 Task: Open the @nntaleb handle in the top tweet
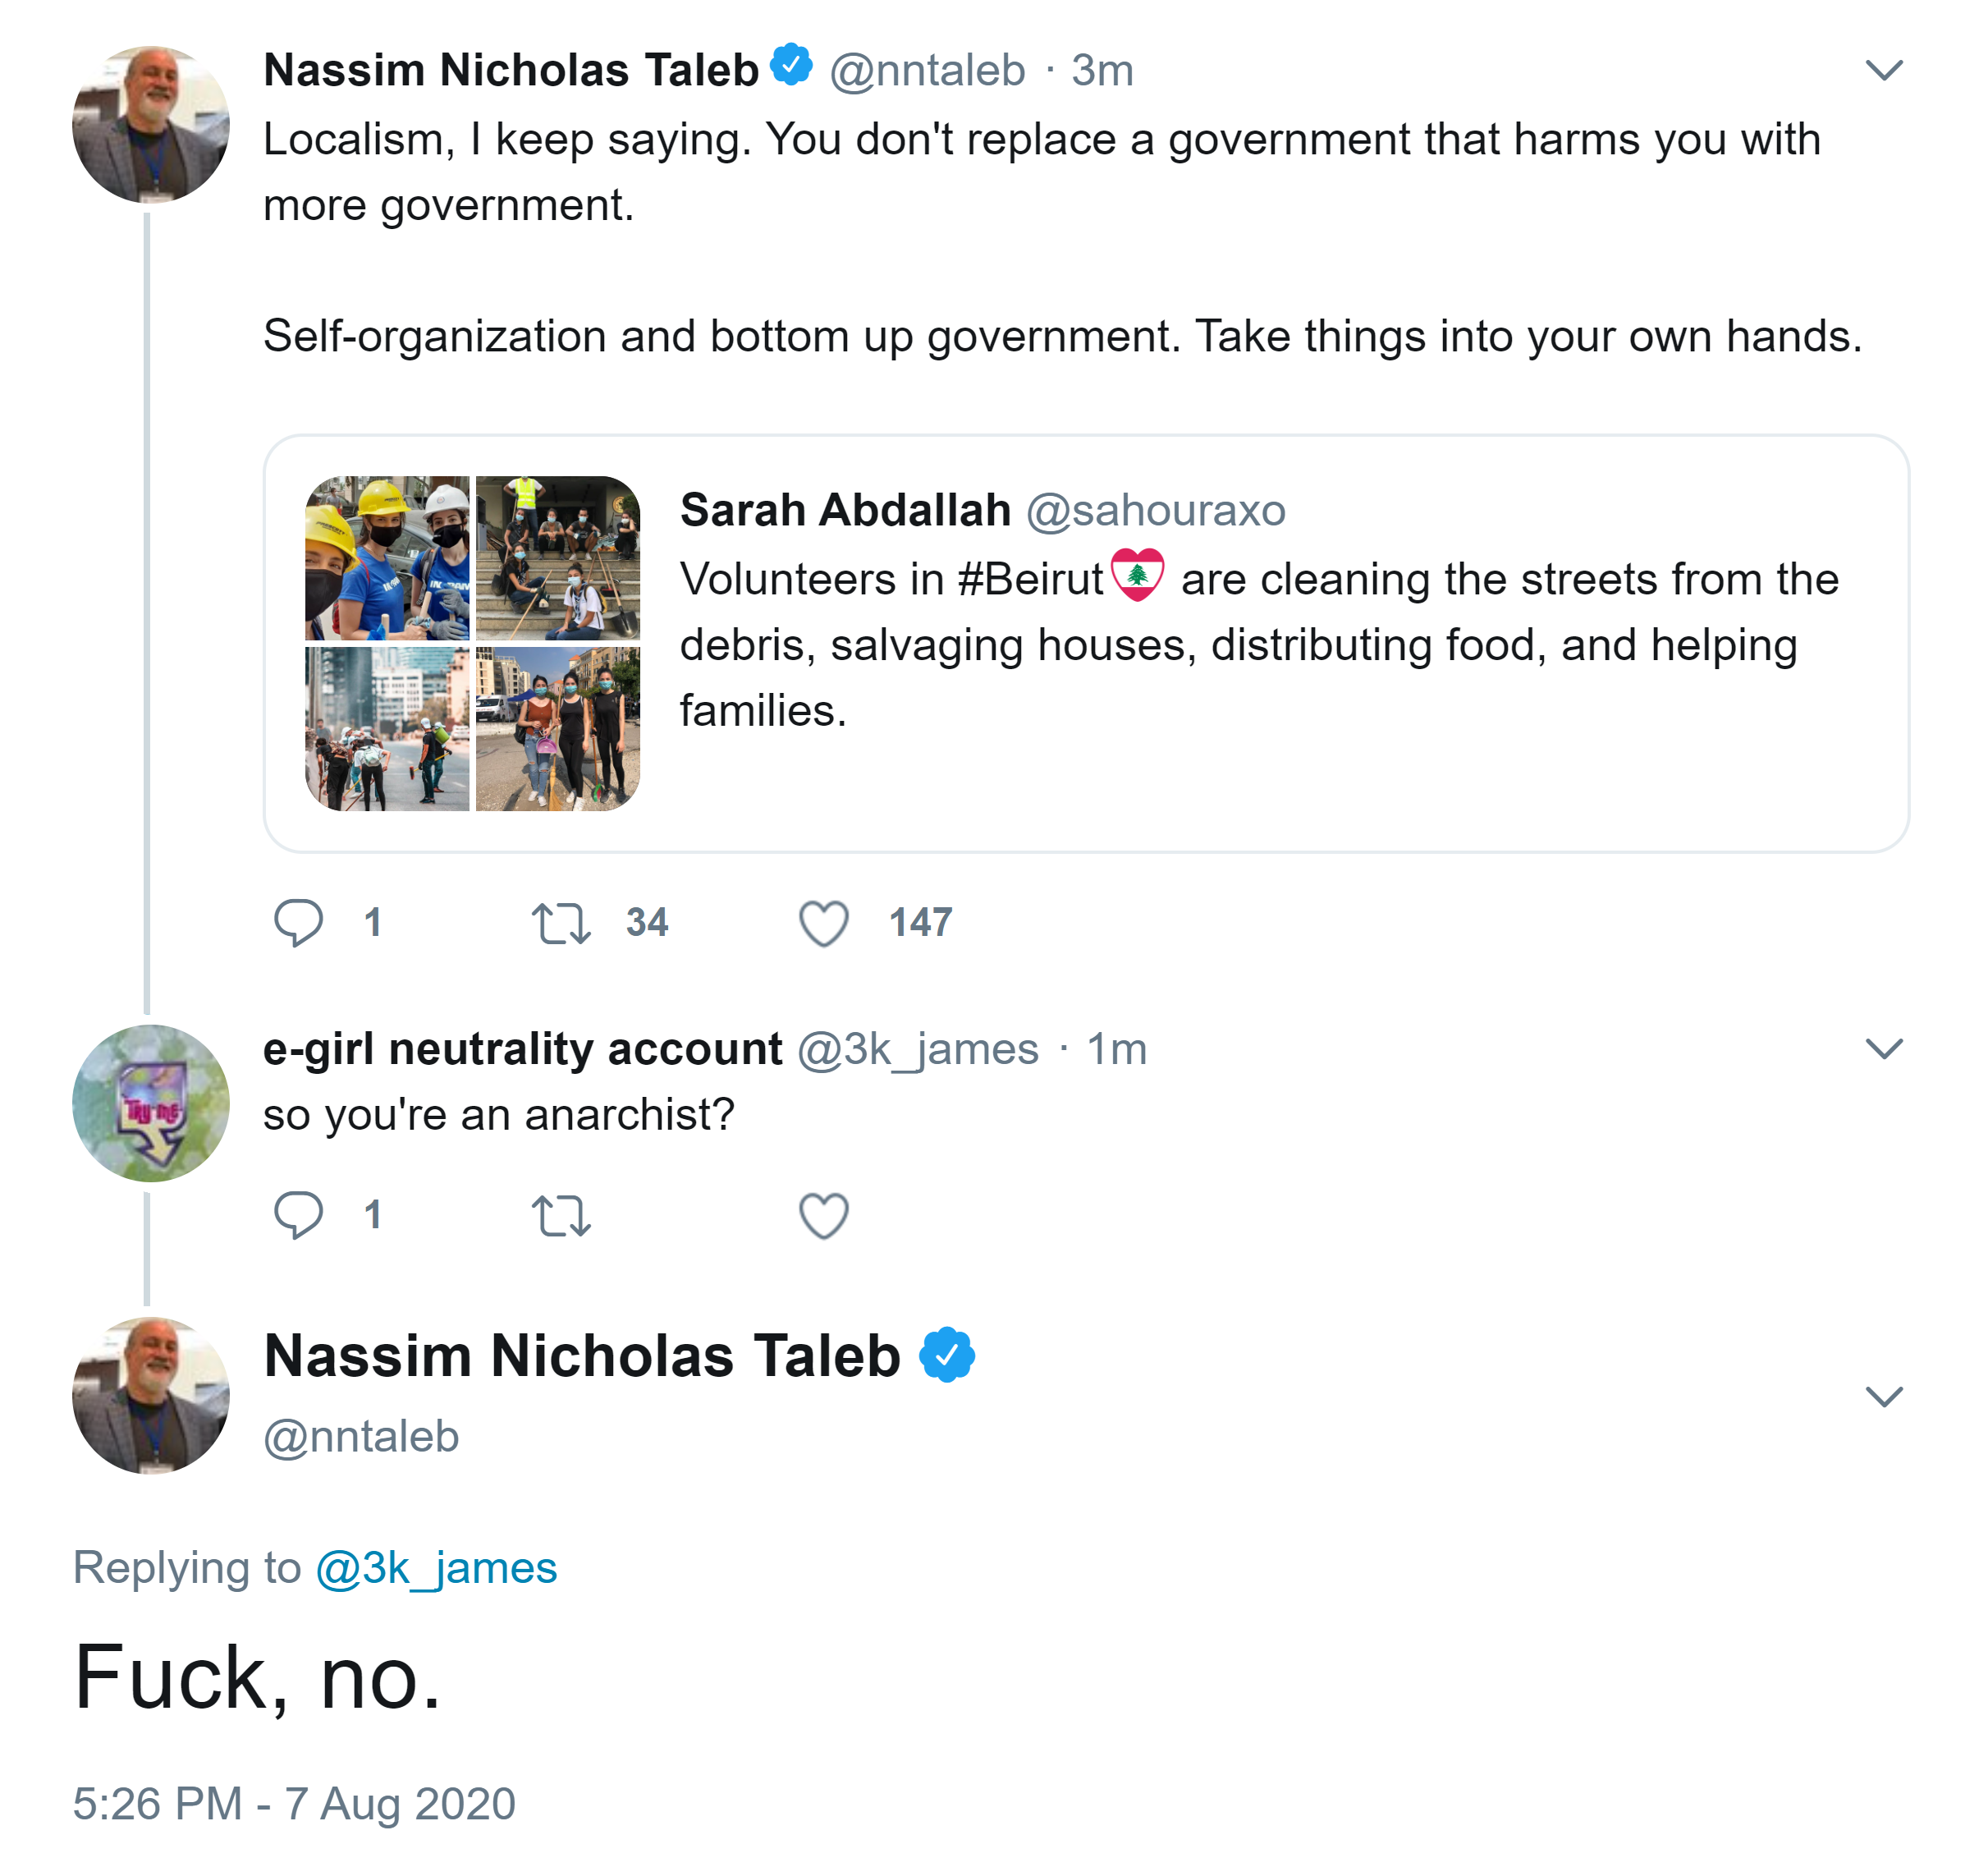coord(927,71)
